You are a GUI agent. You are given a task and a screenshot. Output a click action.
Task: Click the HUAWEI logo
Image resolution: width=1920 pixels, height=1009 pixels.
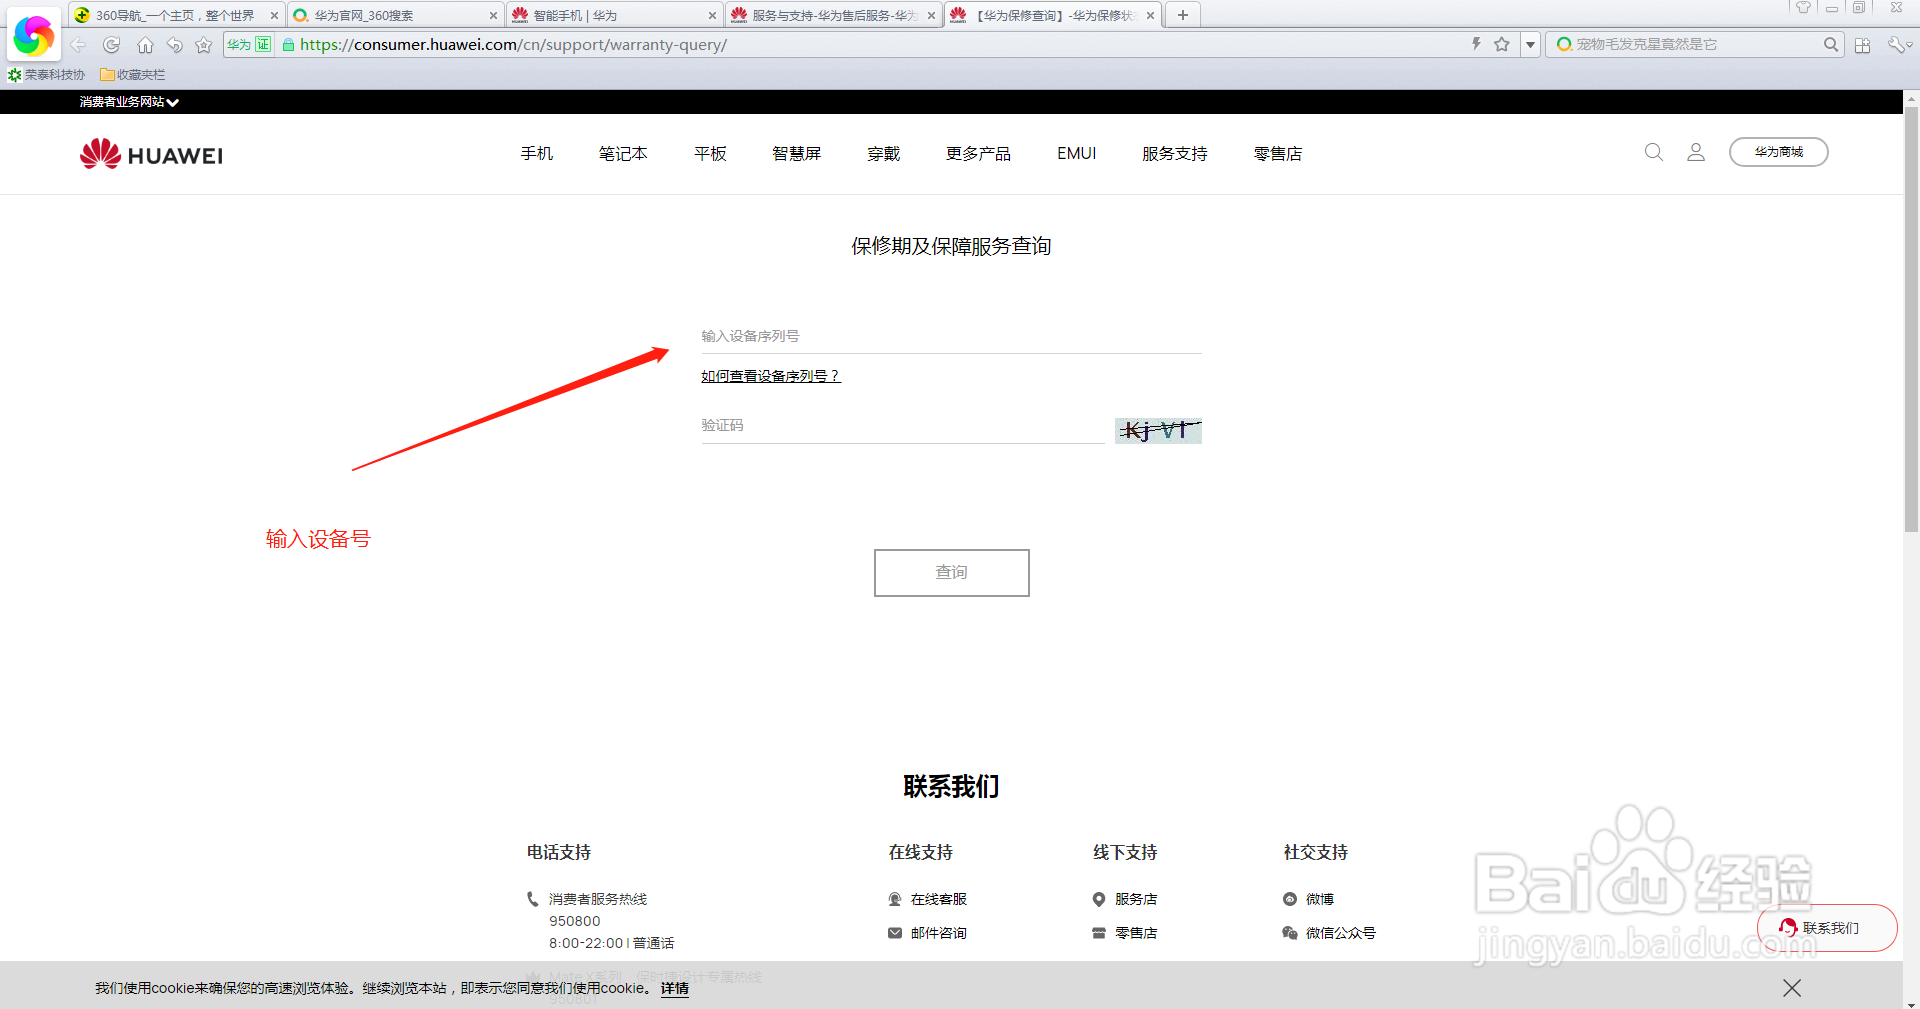(150, 153)
